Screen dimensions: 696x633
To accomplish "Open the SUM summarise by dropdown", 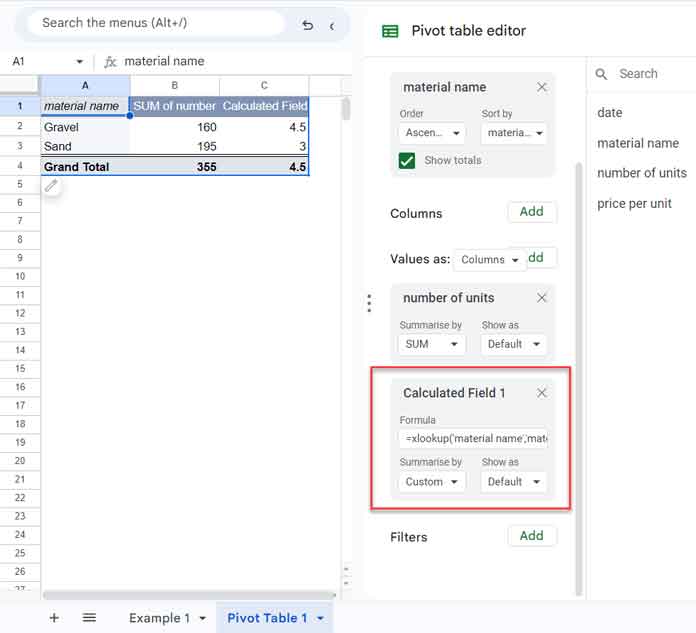I will [x=432, y=344].
